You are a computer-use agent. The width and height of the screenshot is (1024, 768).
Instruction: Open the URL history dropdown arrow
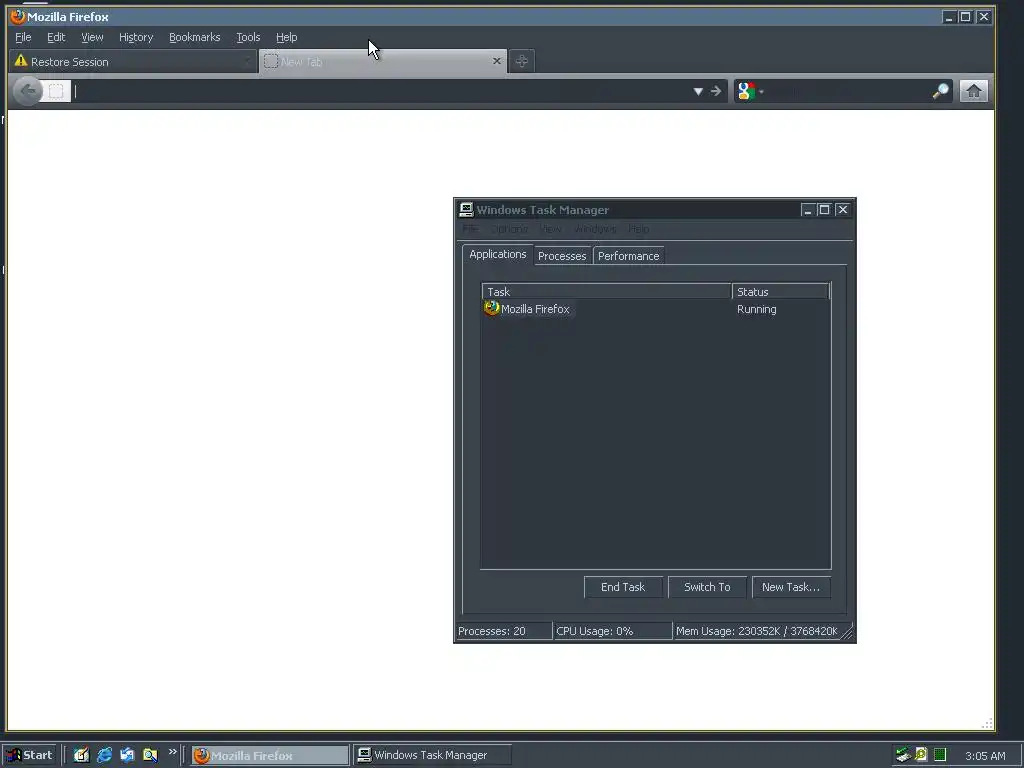coord(698,91)
